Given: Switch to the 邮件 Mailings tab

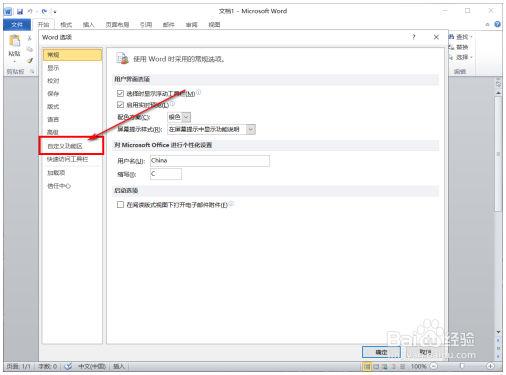Looking at the screenshot, I should point(169,24).
